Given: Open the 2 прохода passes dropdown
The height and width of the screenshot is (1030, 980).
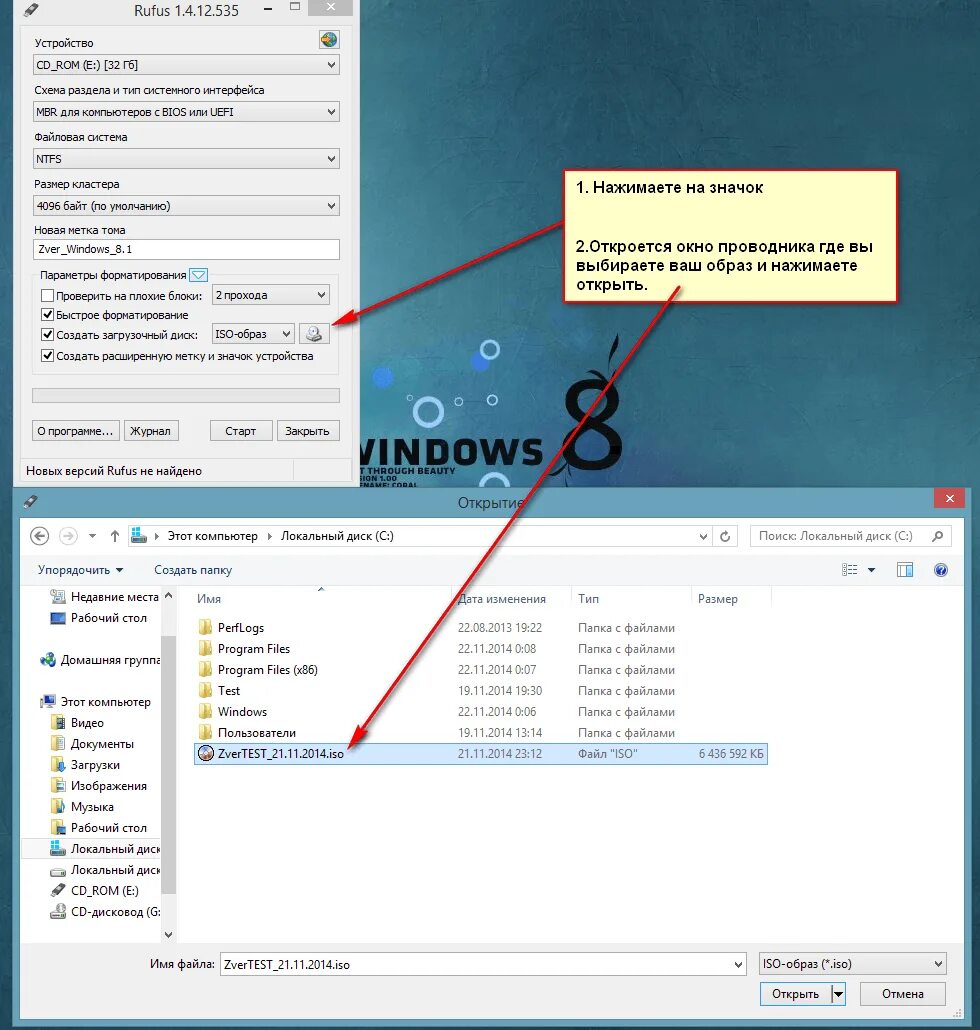Looking at the screenshot, I should (x=271, y=295).
